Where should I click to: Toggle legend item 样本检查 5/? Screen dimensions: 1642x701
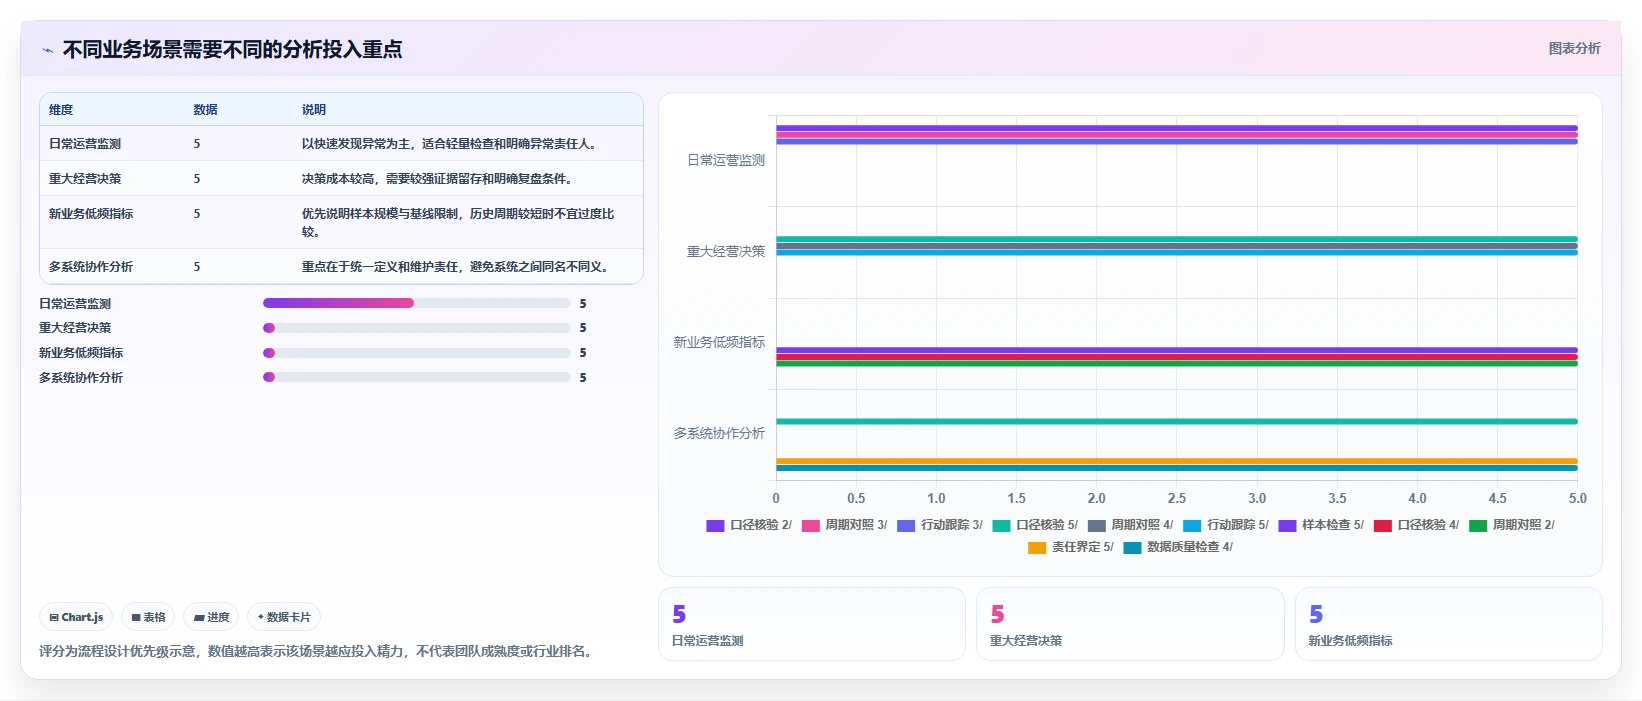click(1321, 525)
